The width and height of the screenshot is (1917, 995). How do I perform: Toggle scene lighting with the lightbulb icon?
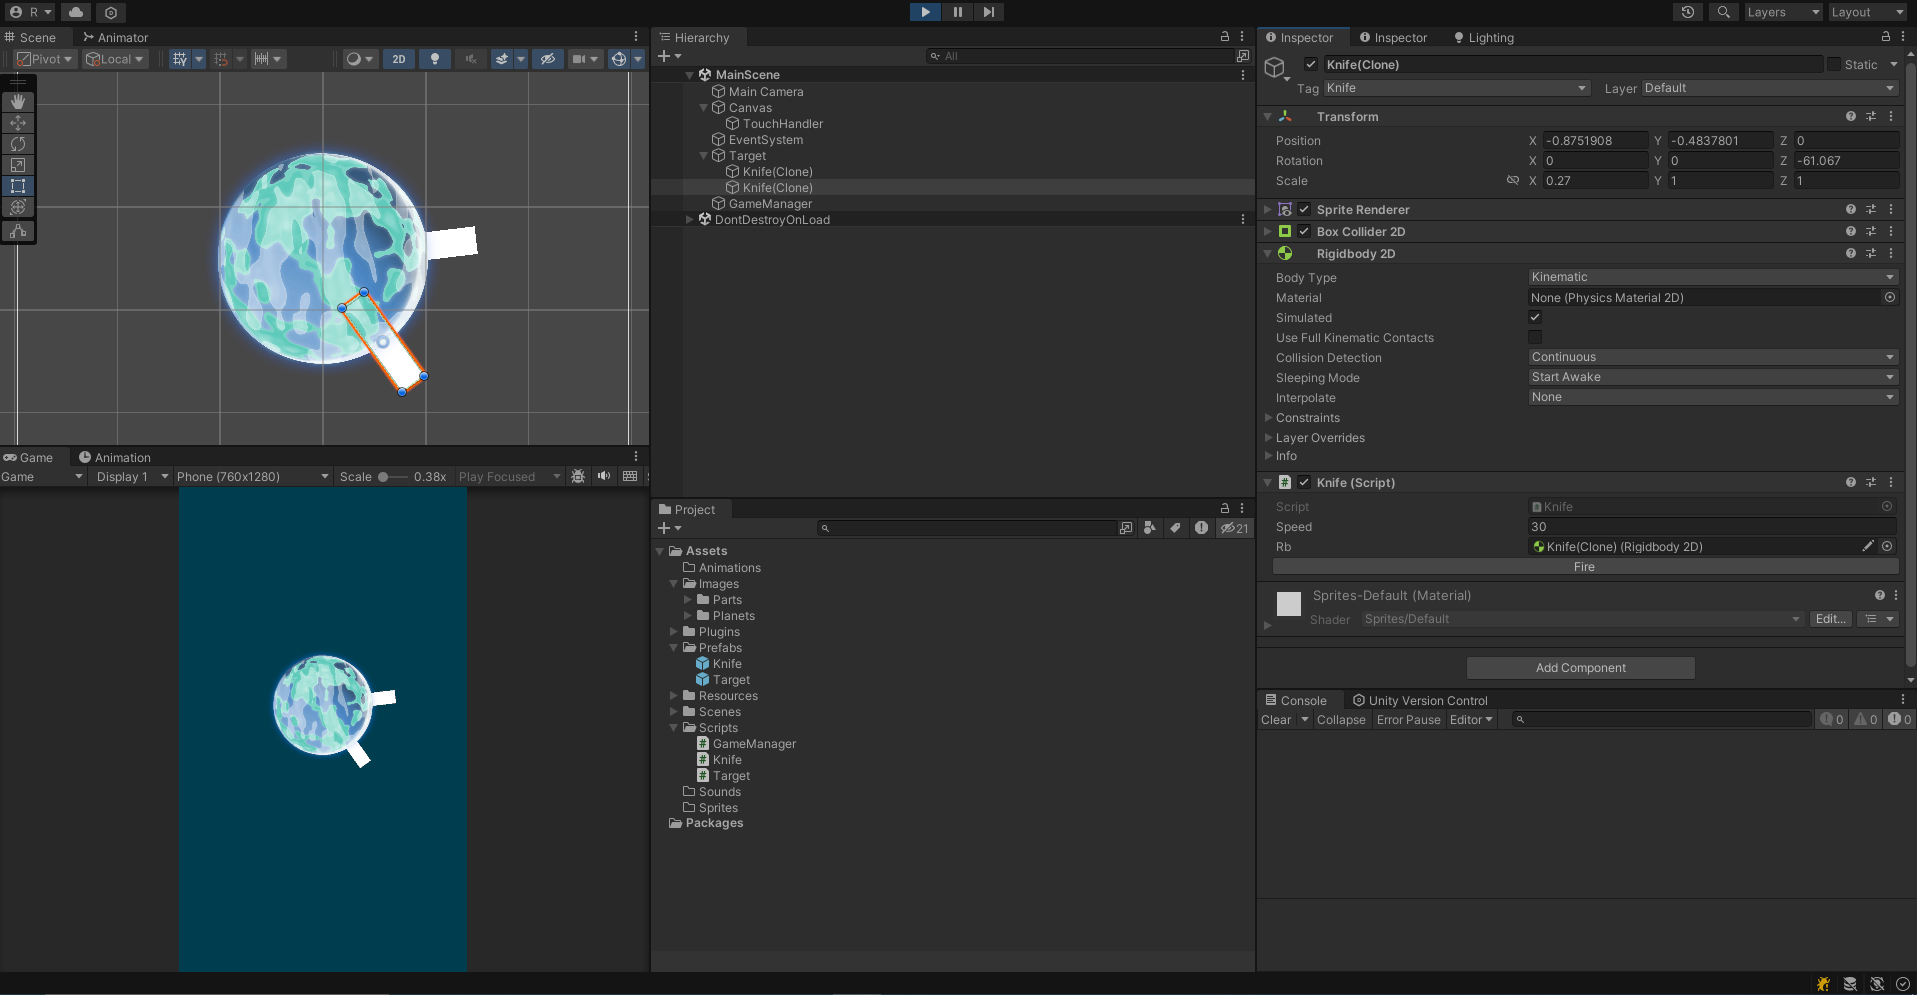434,59
